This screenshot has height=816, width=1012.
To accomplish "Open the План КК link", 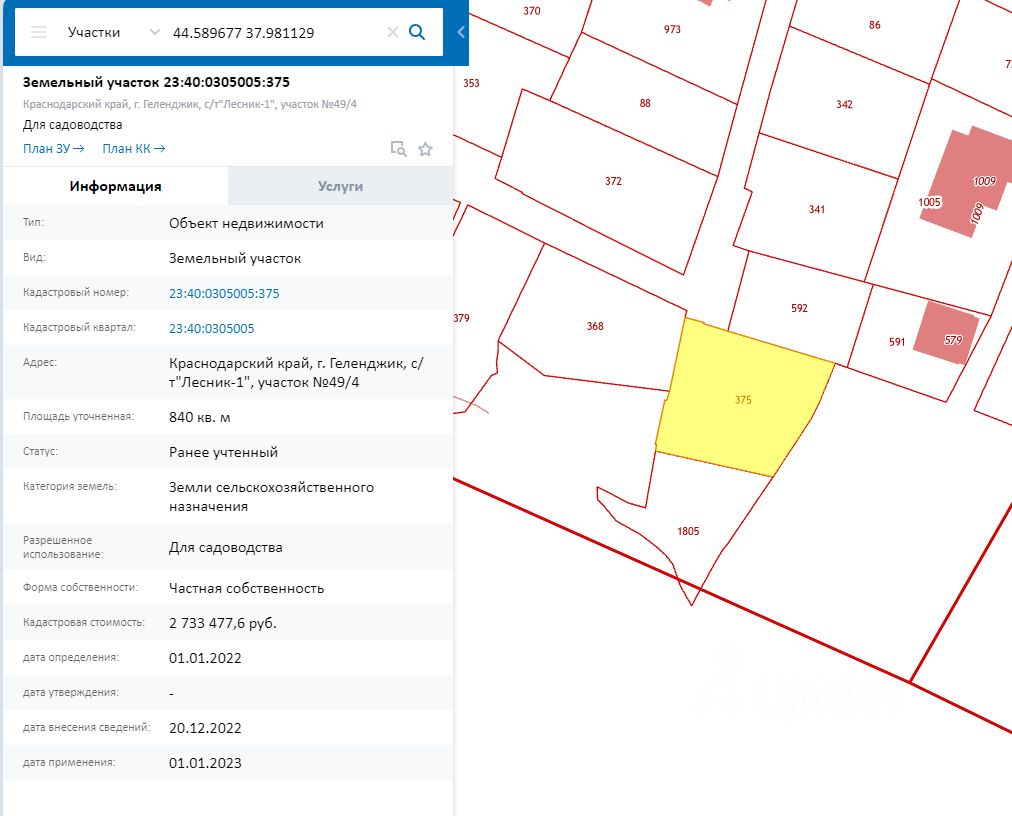I will point(134,148).
